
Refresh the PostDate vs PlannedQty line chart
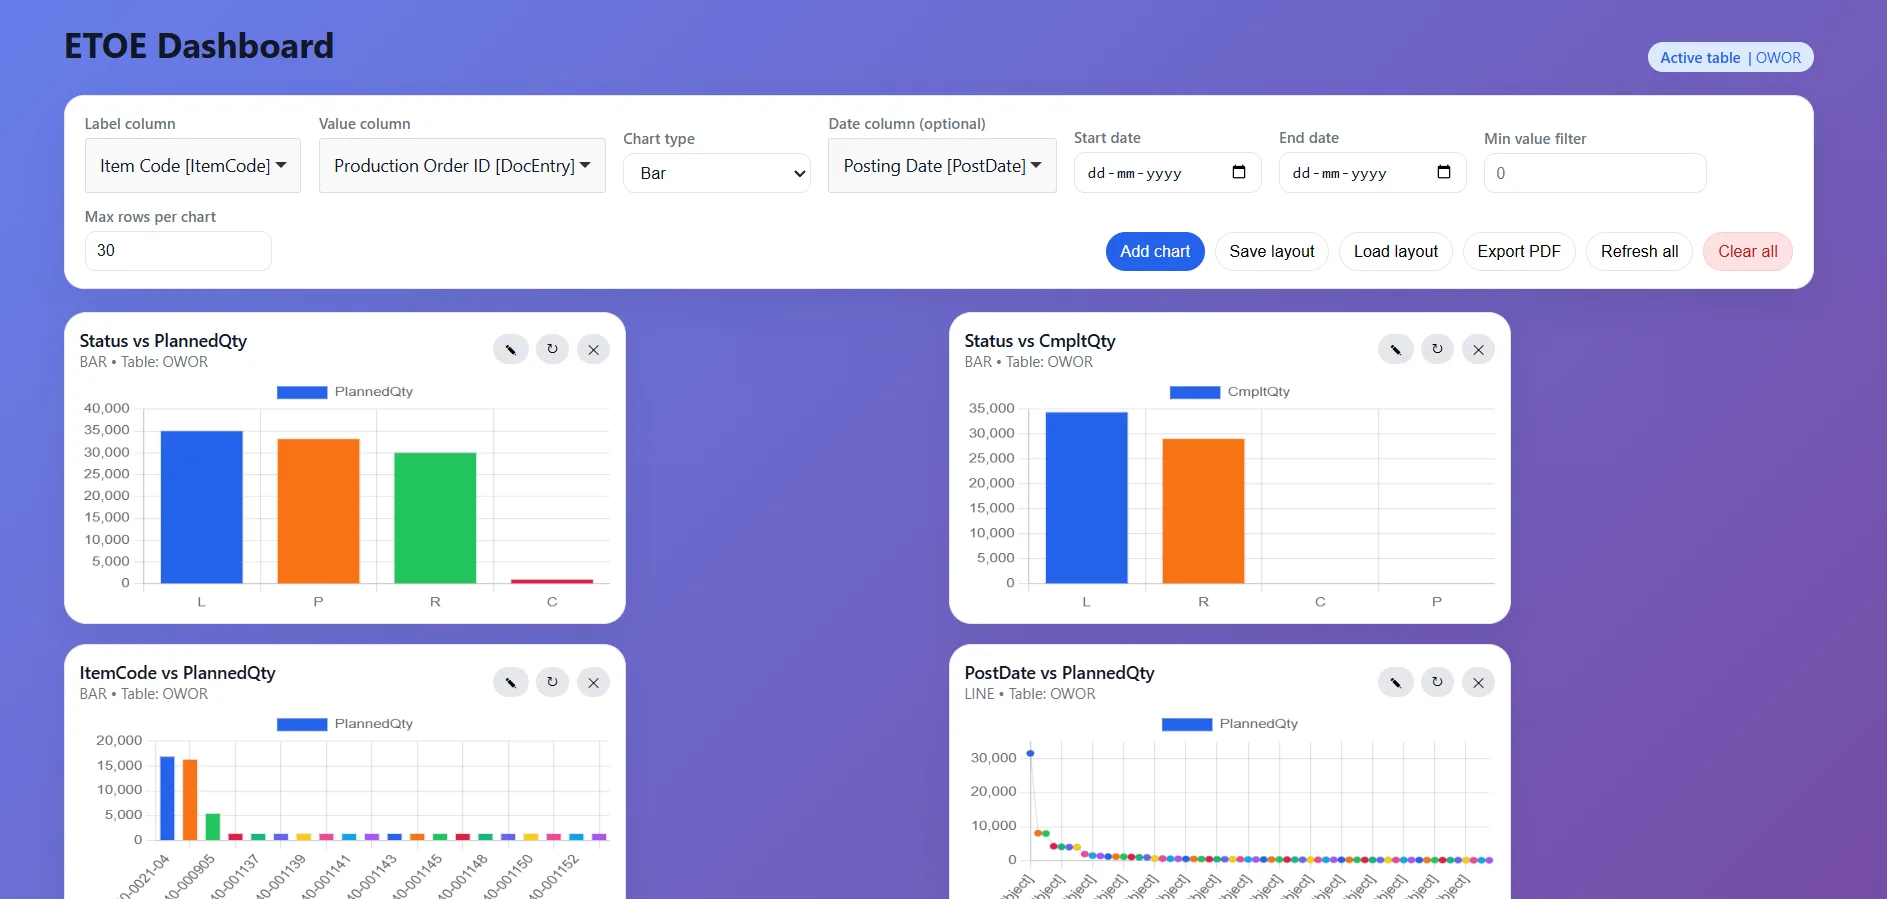[1437, 682]
